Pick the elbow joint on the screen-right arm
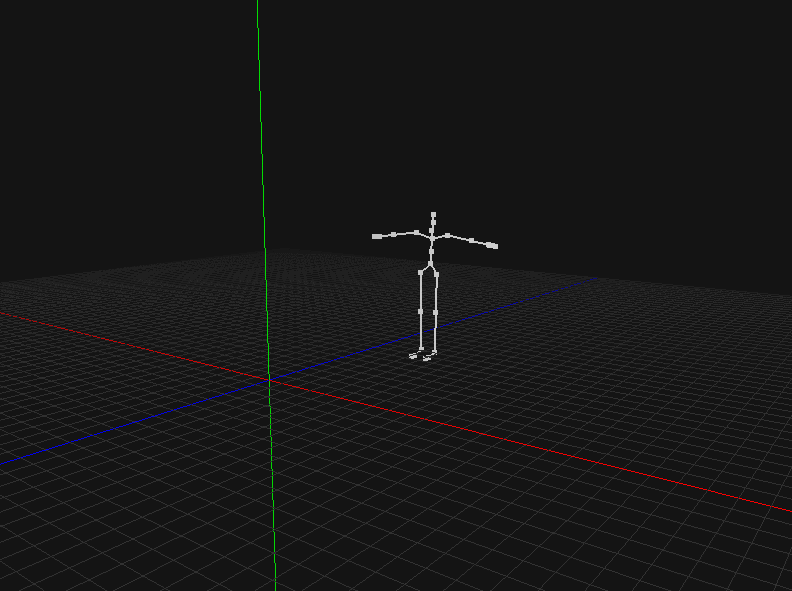 click(x=471, y=240)
